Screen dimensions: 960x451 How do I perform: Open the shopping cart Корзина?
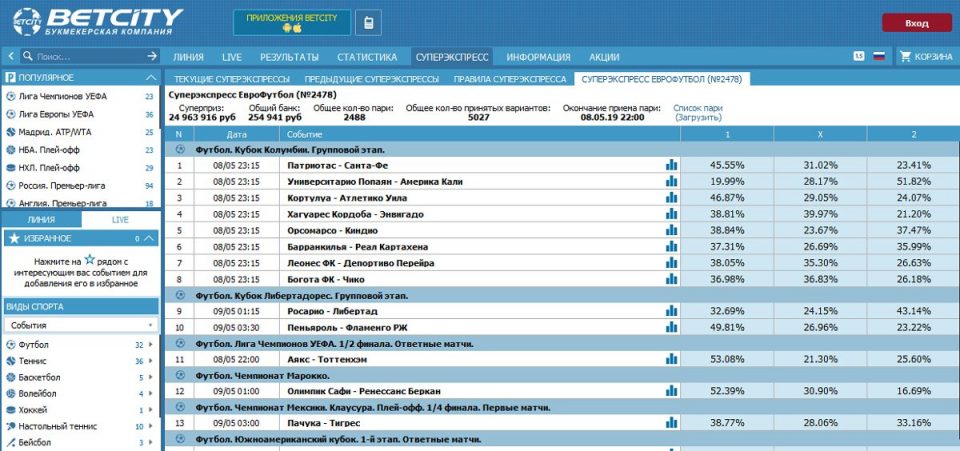click(x=925, y=57)
